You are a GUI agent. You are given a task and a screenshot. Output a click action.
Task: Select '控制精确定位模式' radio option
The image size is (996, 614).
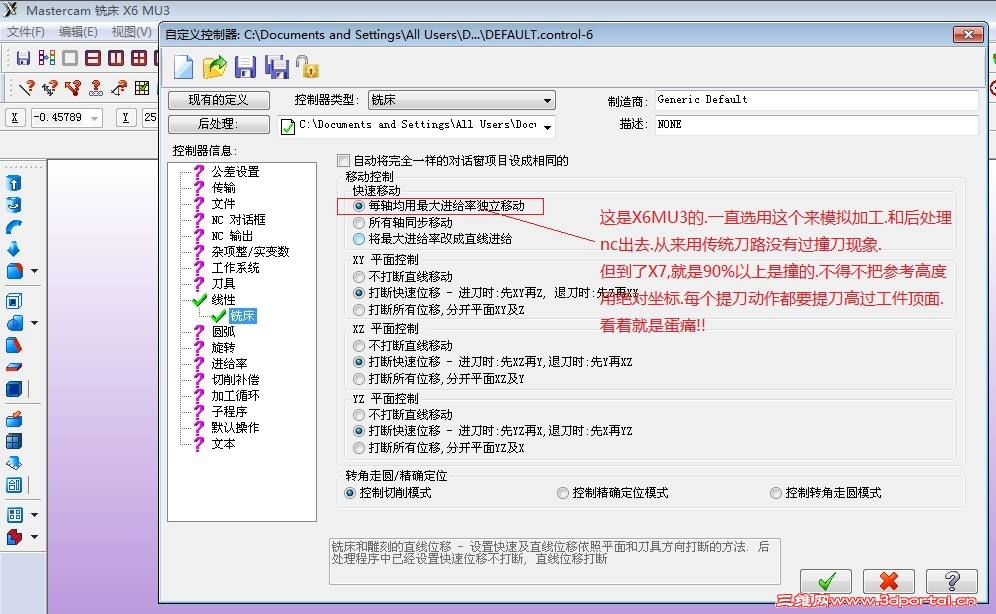click(563, 493)
